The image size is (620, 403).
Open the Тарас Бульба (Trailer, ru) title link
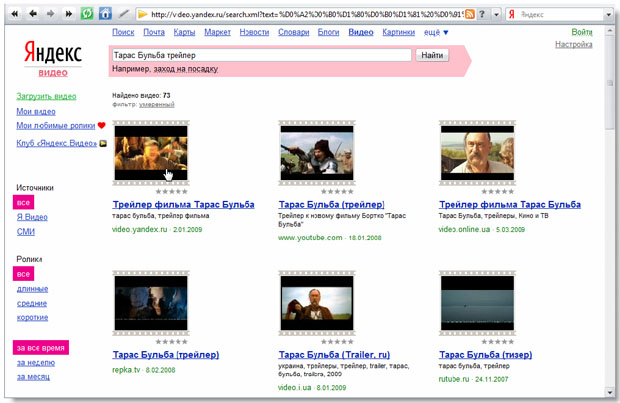pyautogui.click(x=334, y=355)
